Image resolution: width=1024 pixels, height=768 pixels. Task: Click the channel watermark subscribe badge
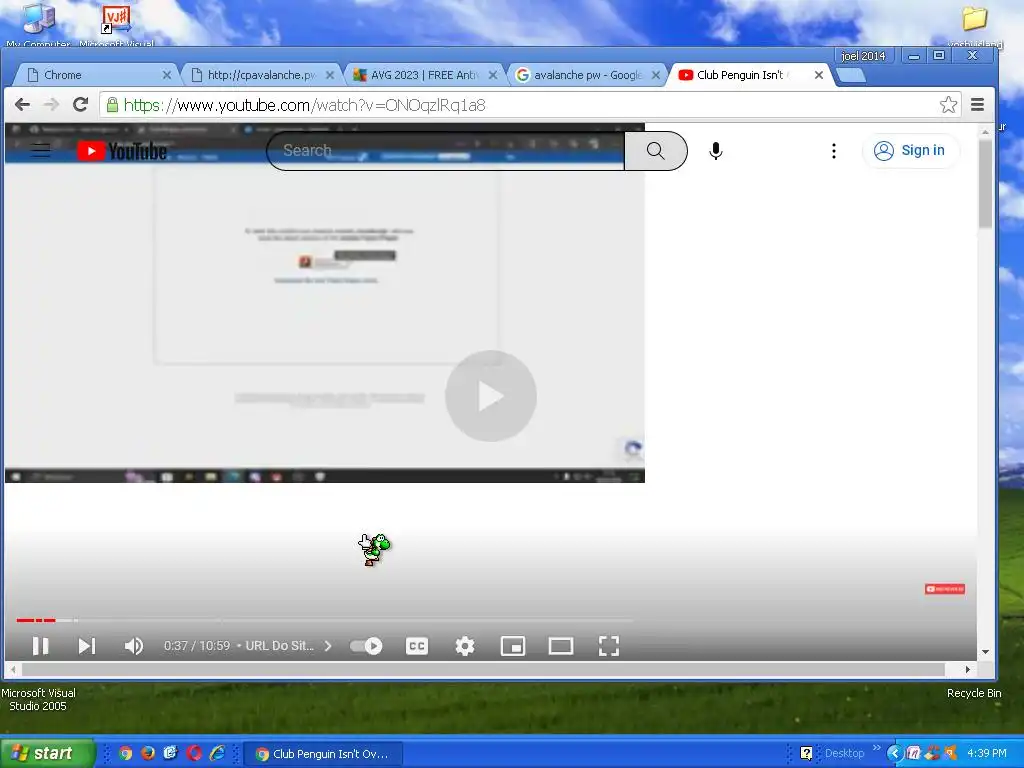coord(944,588)
